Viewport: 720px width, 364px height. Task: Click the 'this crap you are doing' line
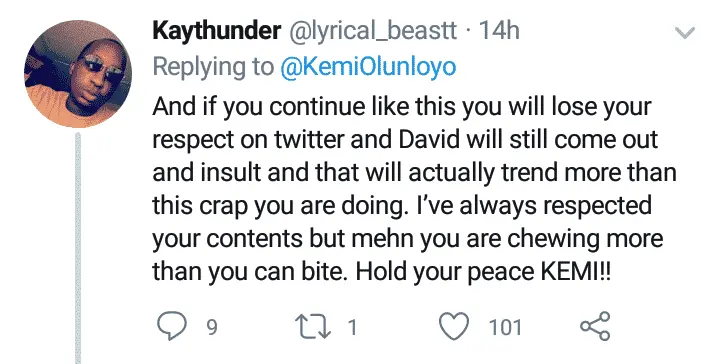(x=280, y=205)
